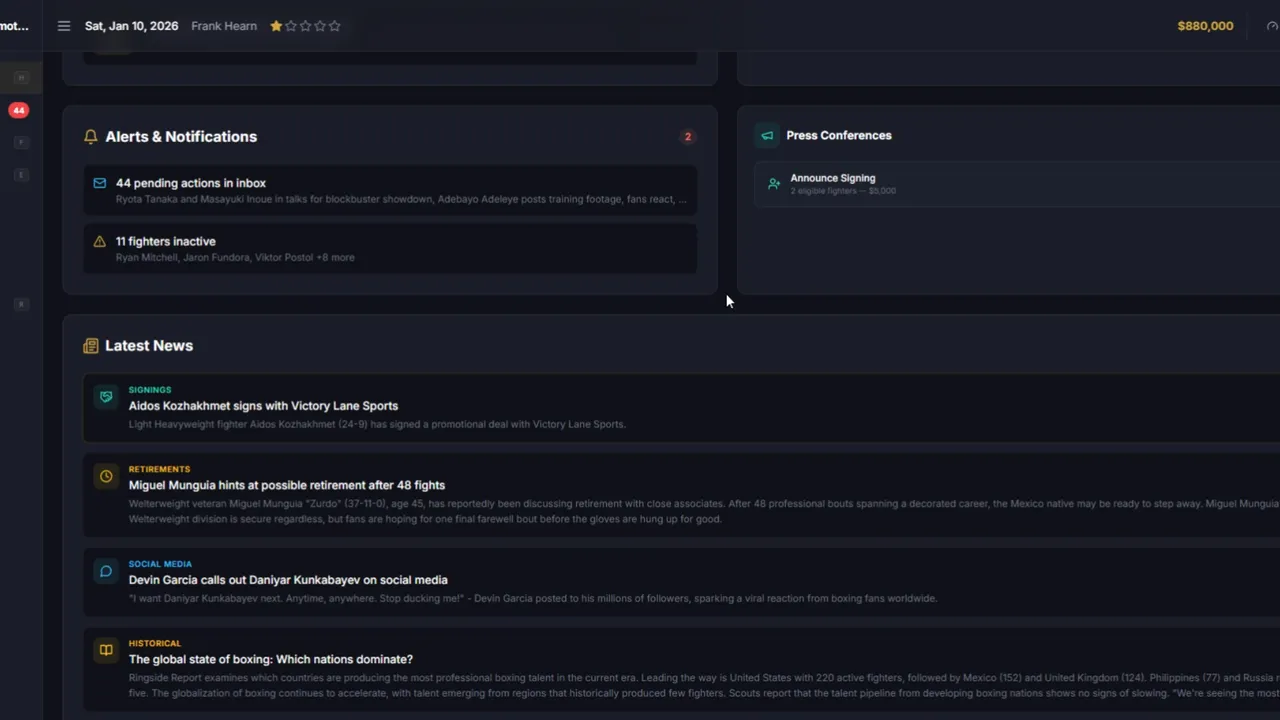
Task: Click the SIGNINGS category label
Action: point(150,390)
